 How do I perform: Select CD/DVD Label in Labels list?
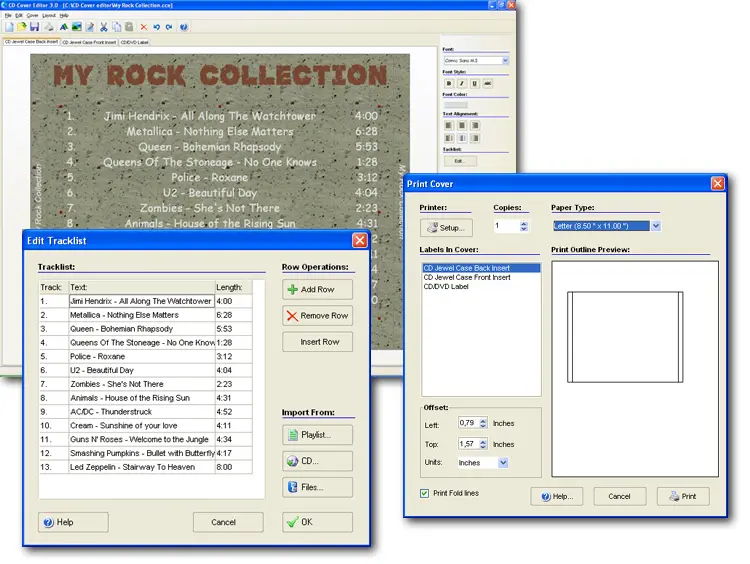[446, 287]
